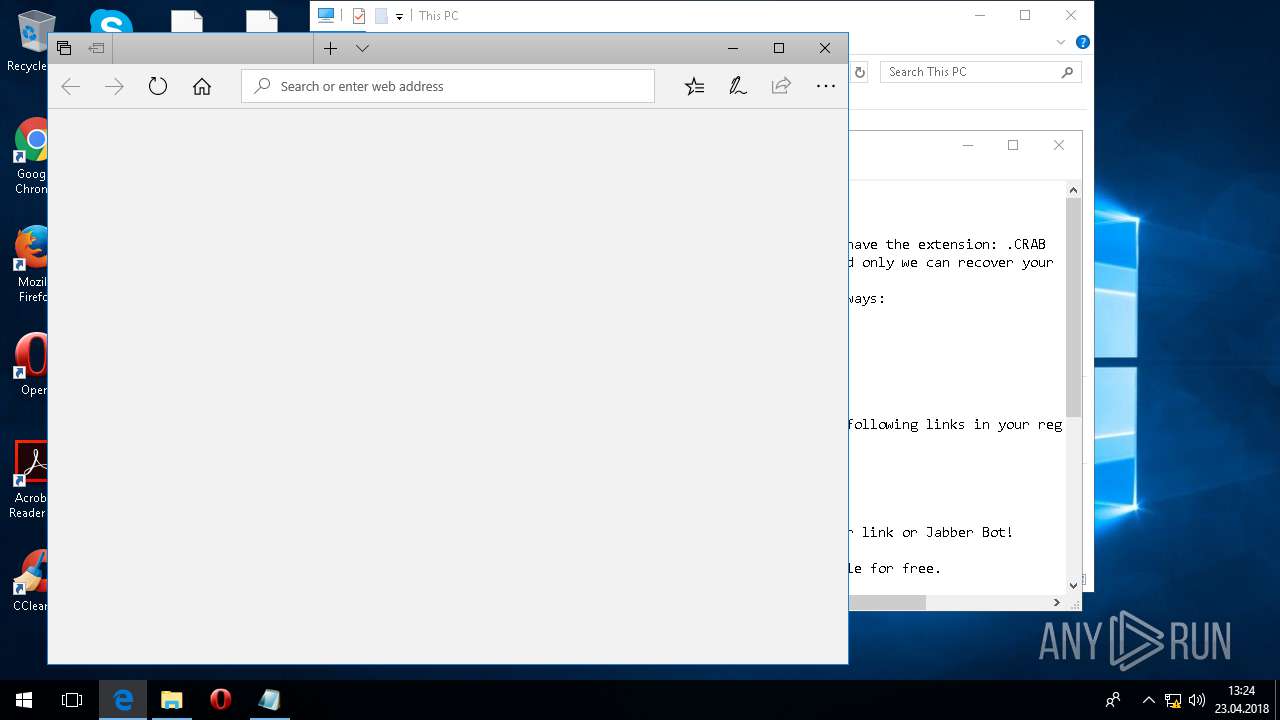Screen dimensions: 1280x720
Task: Refresh the Edge page
Action: 158,86
